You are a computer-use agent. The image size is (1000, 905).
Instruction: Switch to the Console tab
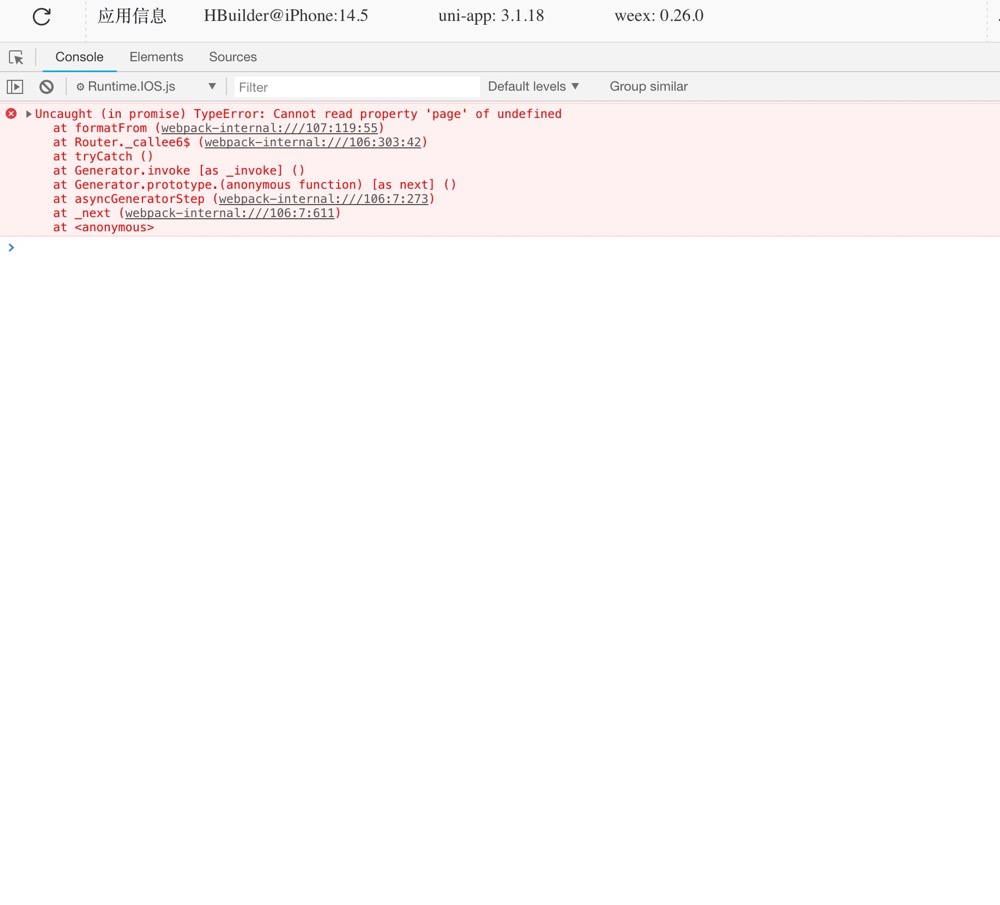pos(79,57)
